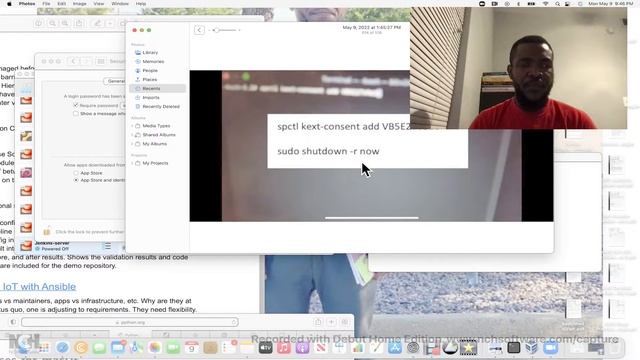Screen dimensions: 640x360
Task: Open the IoT with Ansible link
Action: [39, 287]
